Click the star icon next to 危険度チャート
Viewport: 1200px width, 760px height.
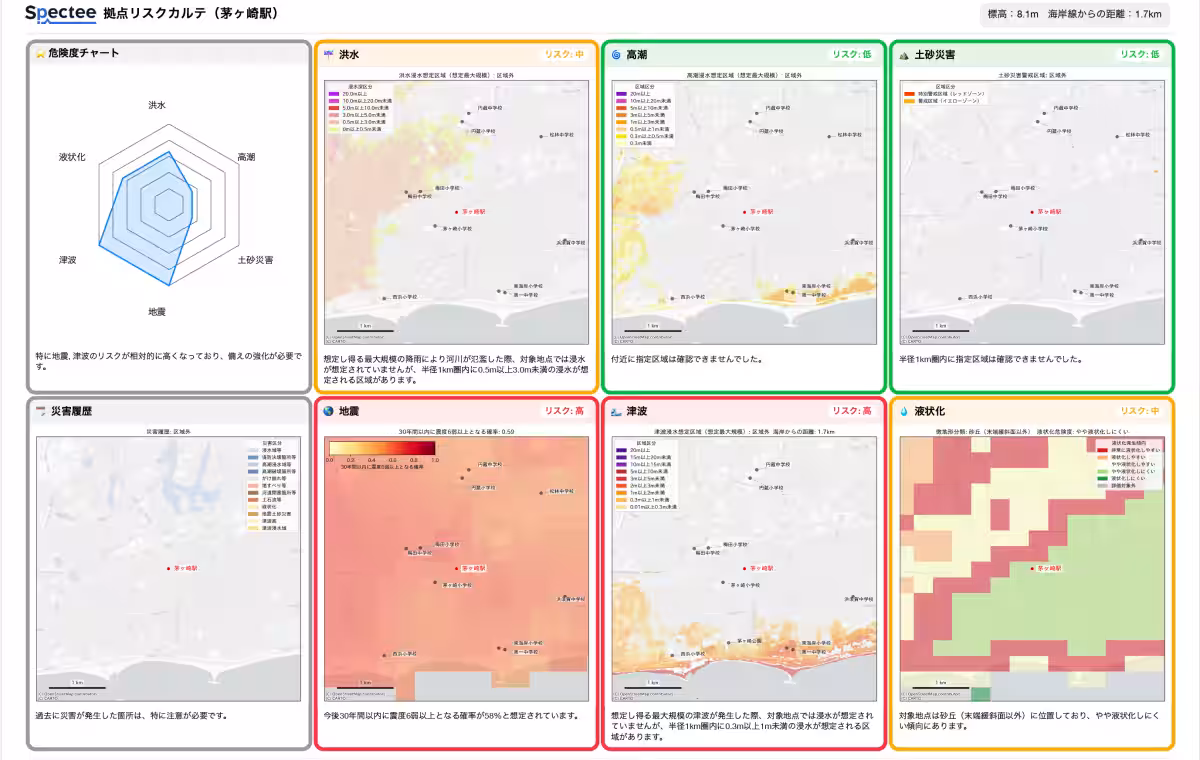coord(41,54)
